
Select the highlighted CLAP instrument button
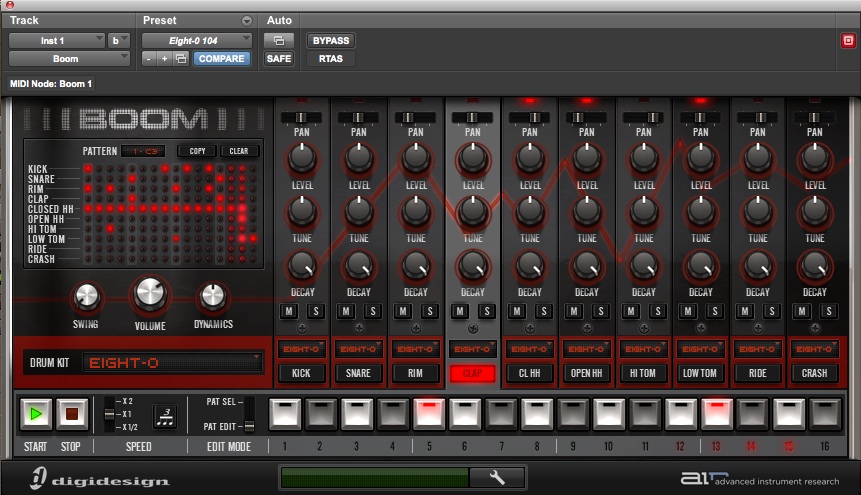pyautogui.click(x=472, y=373)
